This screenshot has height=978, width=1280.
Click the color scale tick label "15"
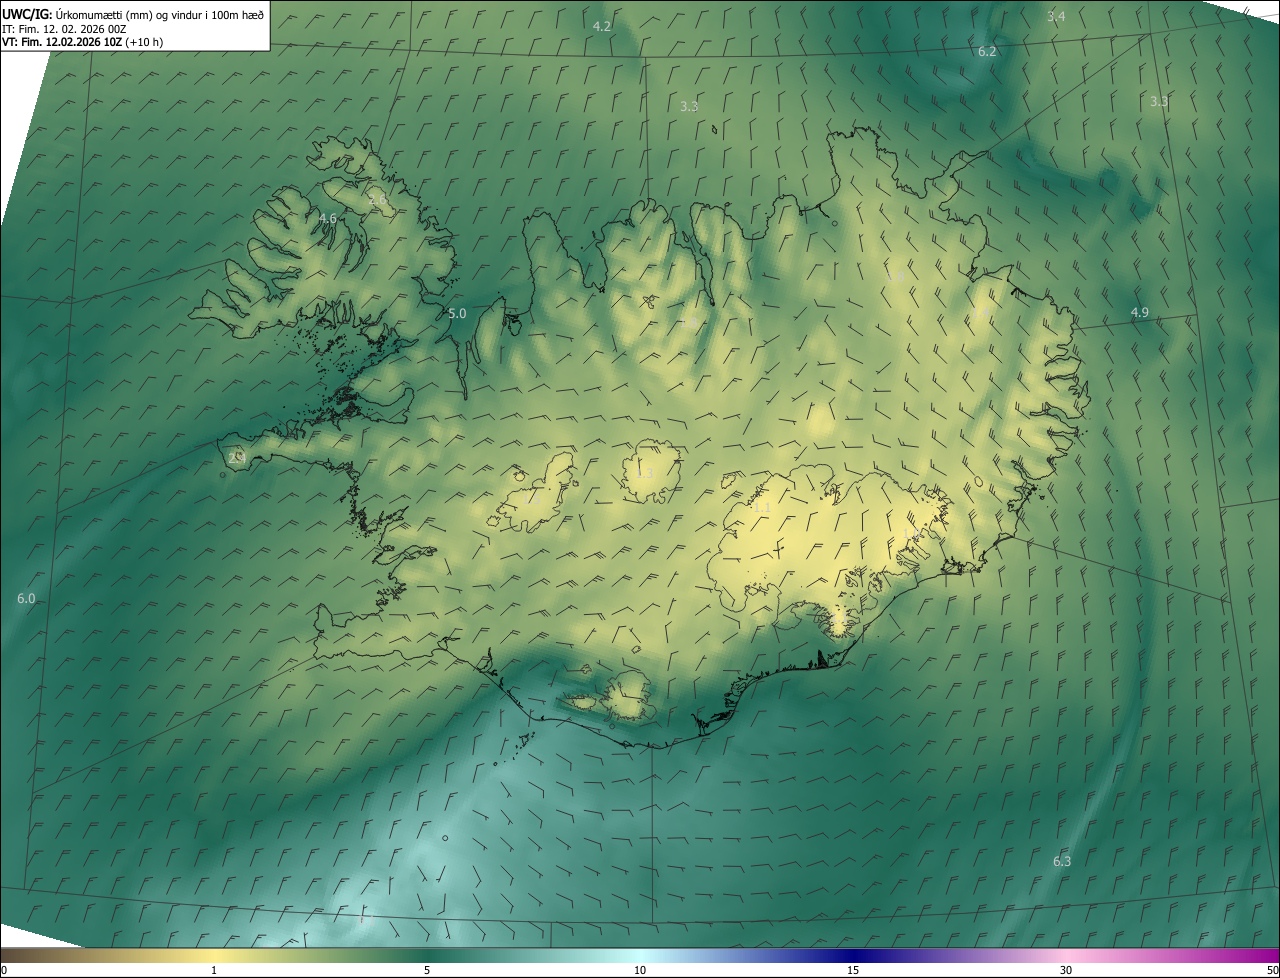853,970
